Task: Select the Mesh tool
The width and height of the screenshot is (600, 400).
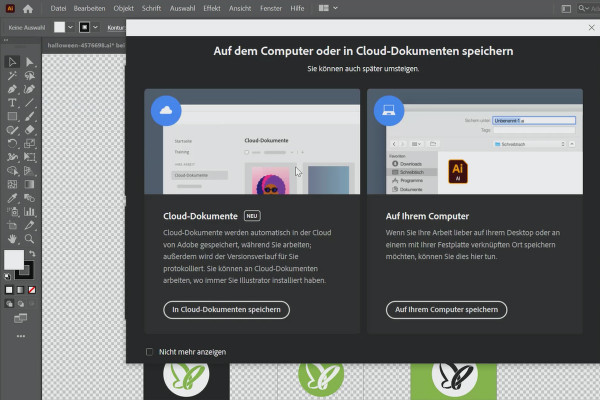Action: (12, 184)
